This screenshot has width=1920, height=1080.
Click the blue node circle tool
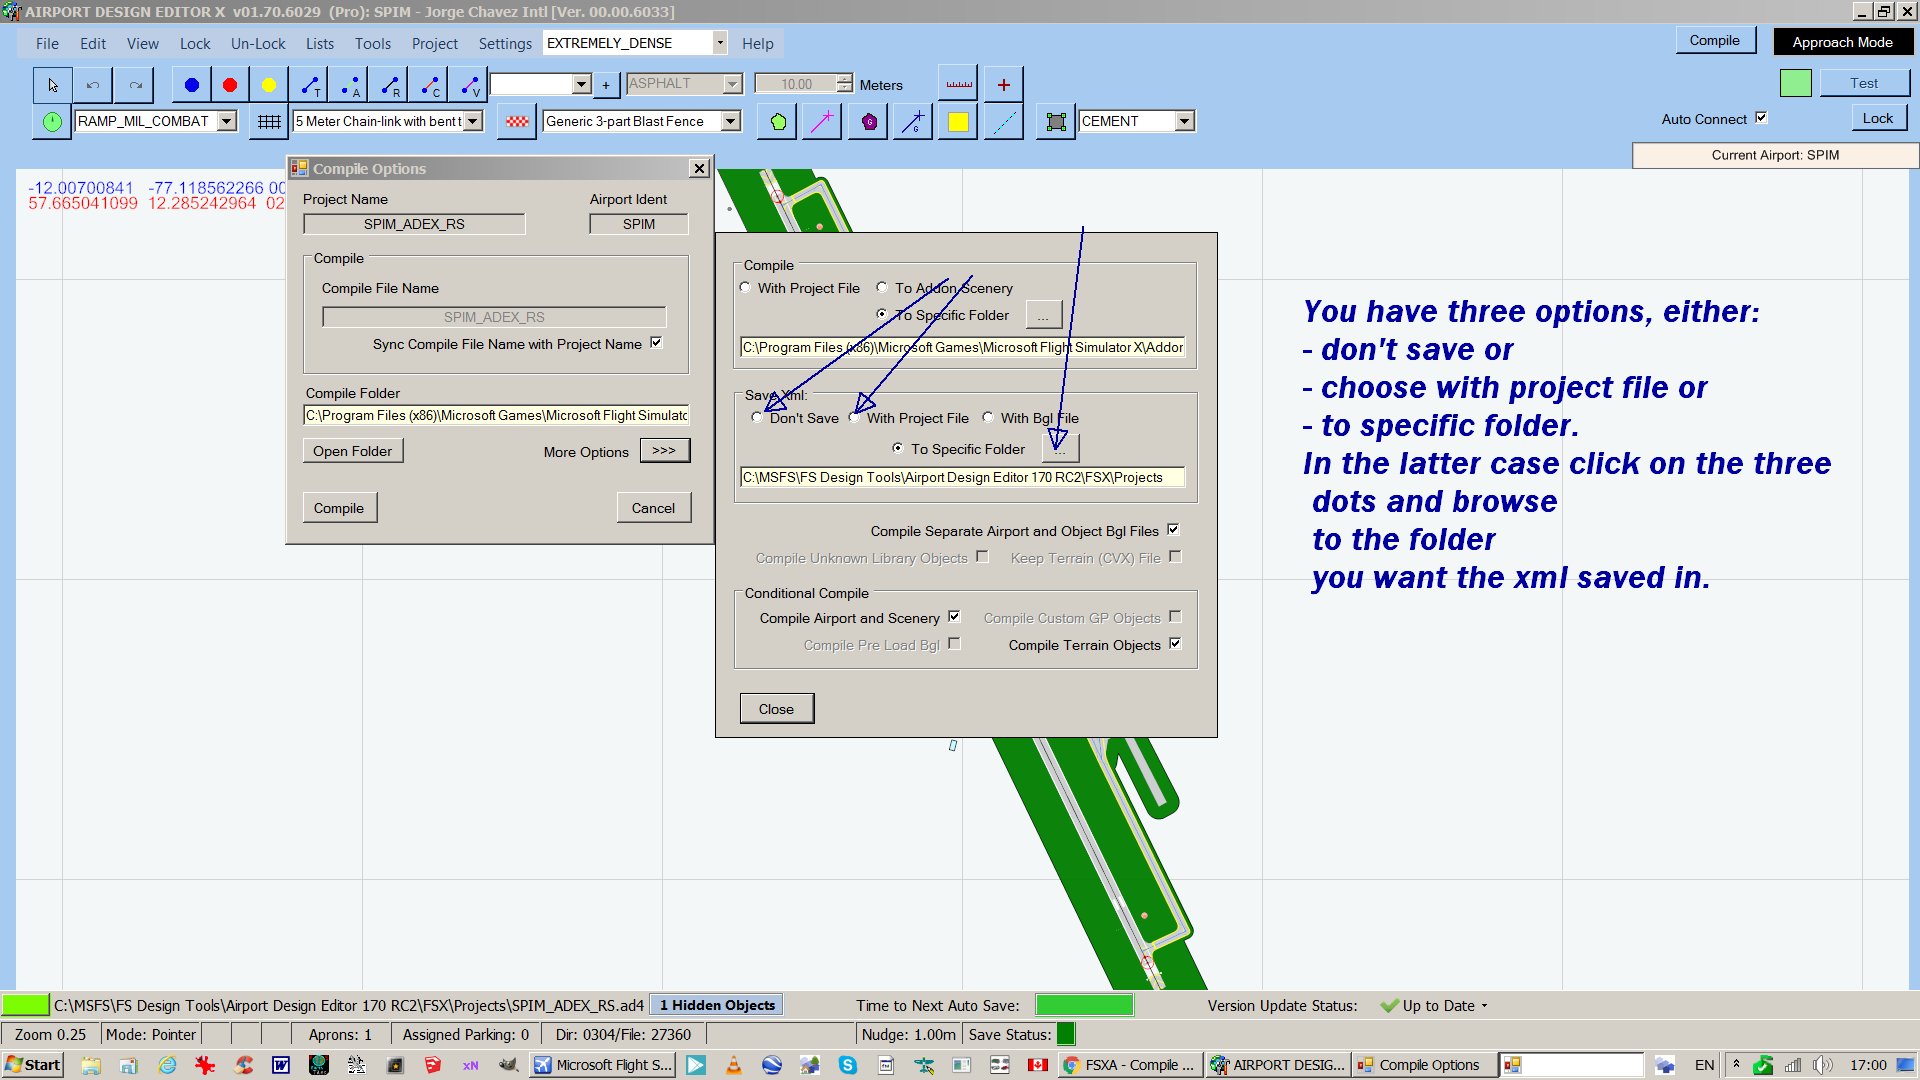191,85
